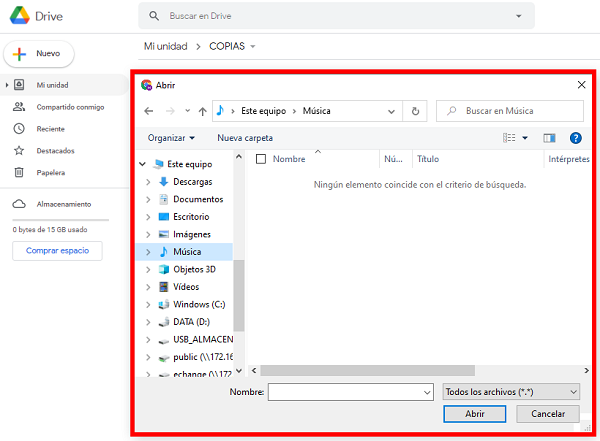Click the back navigation arrow in dialog
The height and width of the screenshot is (441, 600).
tap(149, 111)
